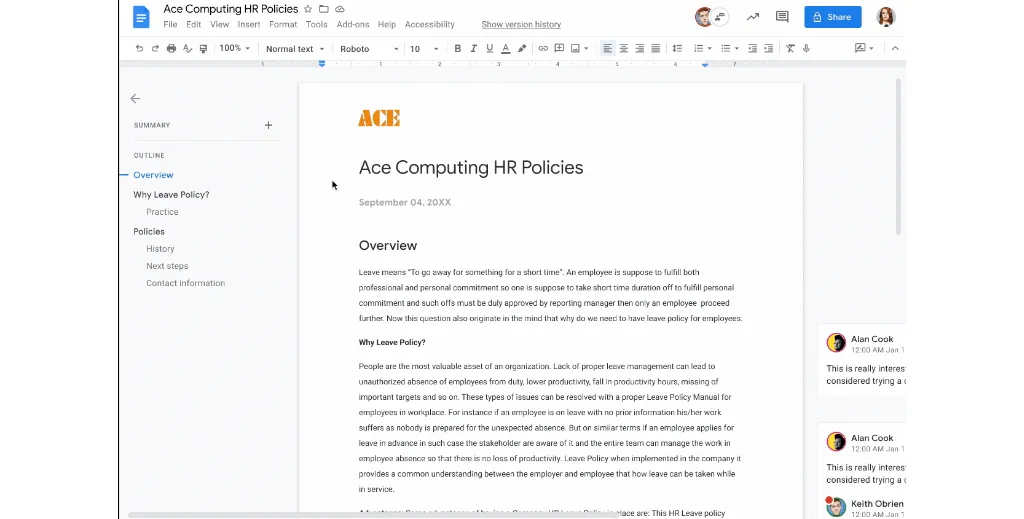Open the File menu
This screenshot has height=519, width=1024.
(x=170, y=24)
